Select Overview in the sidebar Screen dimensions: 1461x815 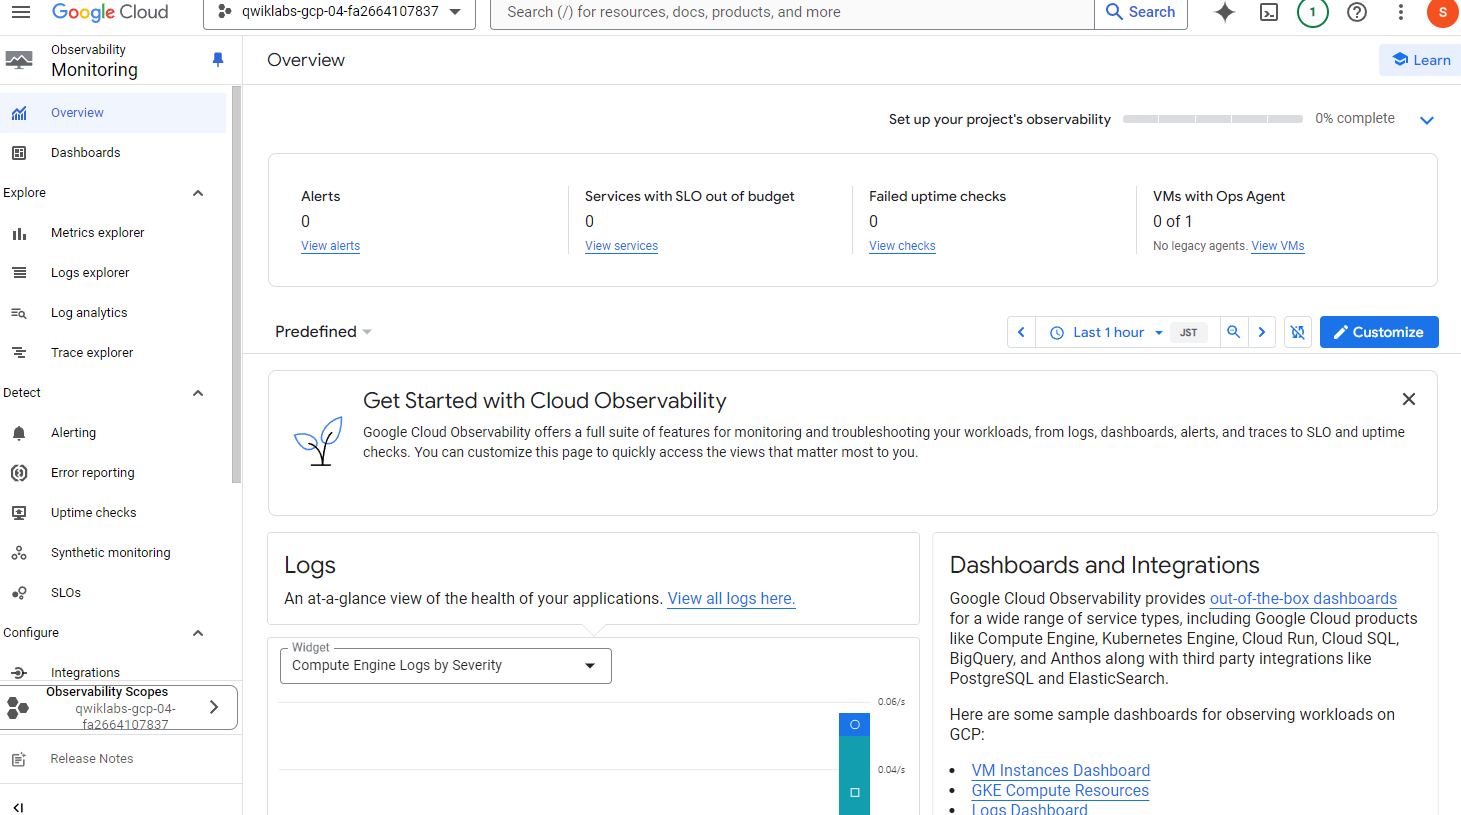[x=113, y=113]
